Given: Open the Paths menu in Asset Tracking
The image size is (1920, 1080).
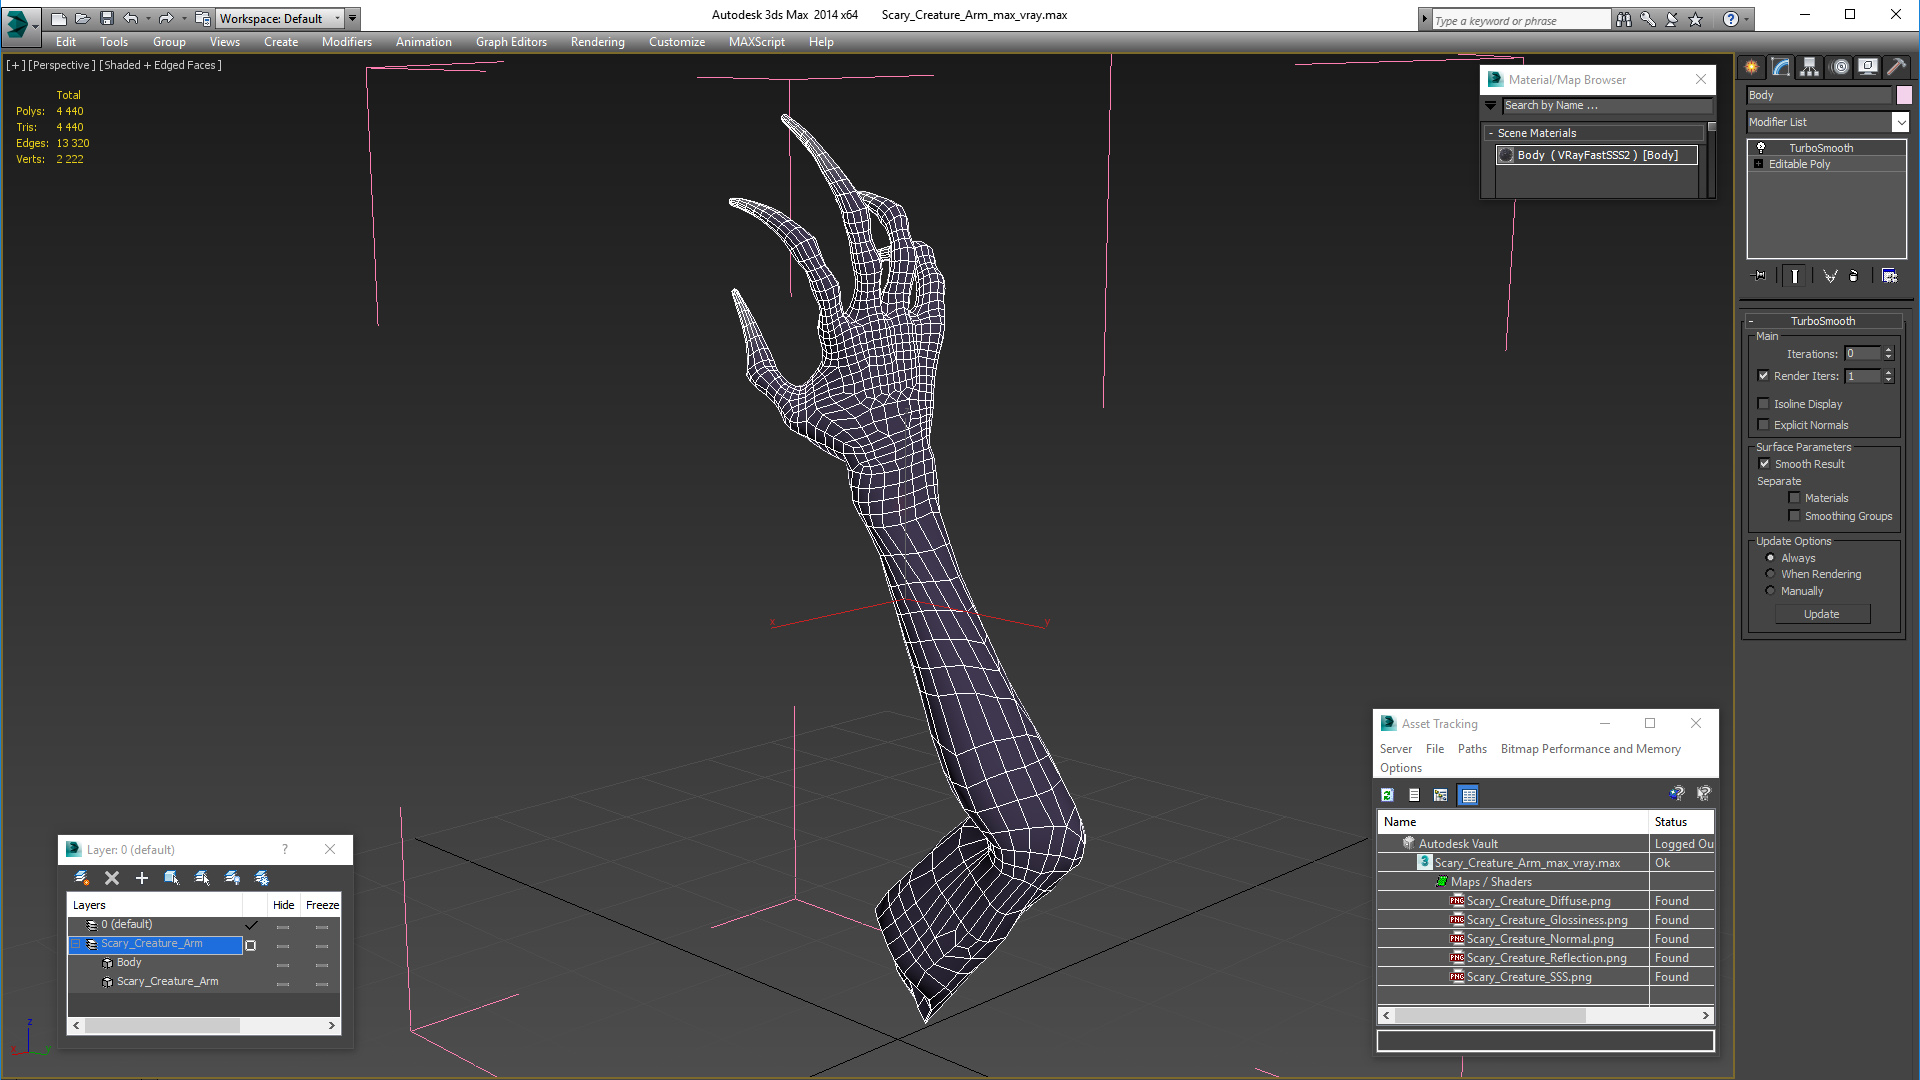Looking at the screenshot, I should [x=1472, y=749].
